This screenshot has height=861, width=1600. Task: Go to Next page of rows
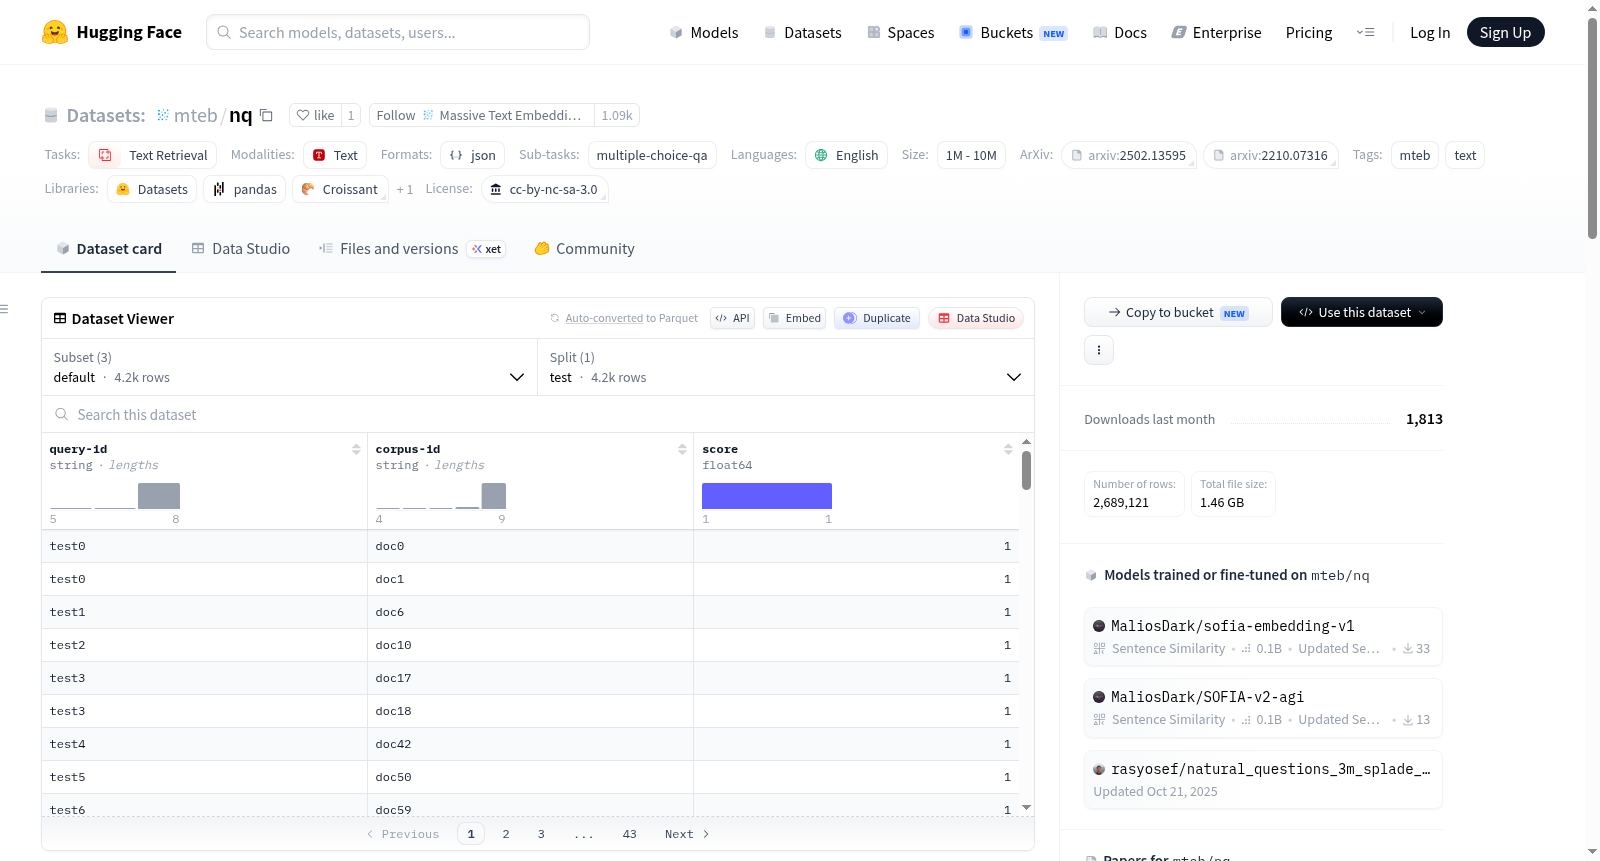687,834
